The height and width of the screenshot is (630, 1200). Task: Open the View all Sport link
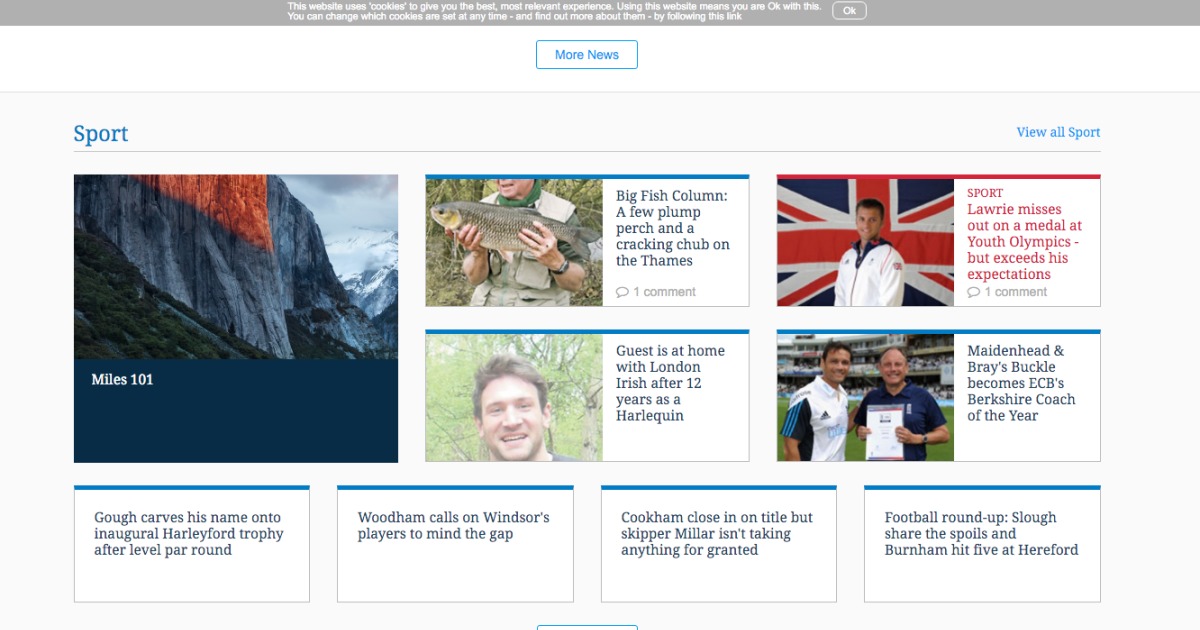pos(1057,132)
